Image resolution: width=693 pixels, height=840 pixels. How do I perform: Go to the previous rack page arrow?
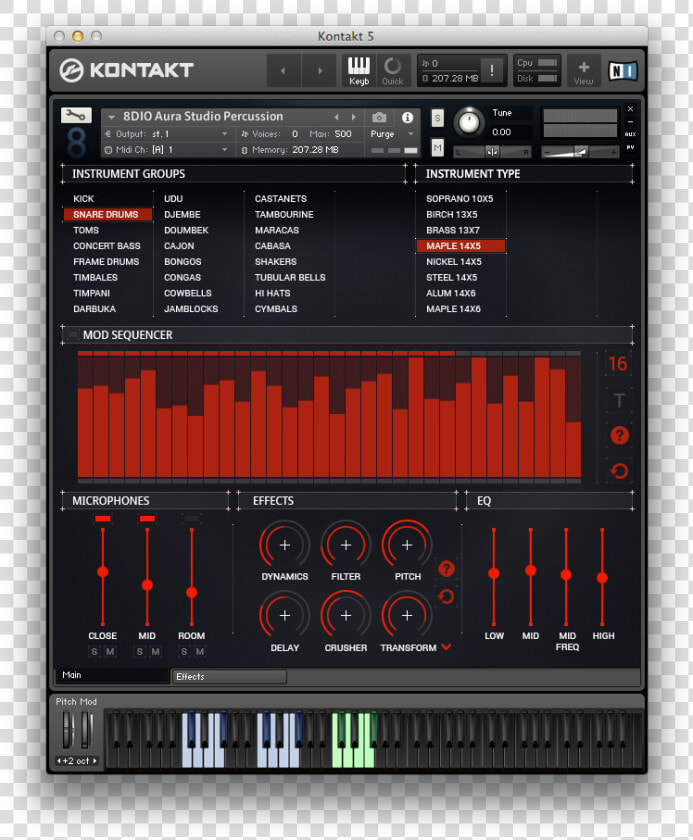point(283,71)
